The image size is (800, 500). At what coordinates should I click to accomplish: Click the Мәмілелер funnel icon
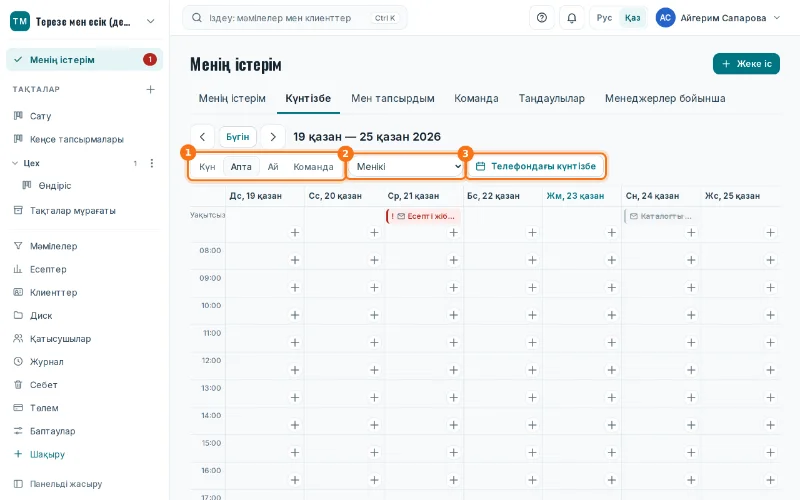[18, 246]
